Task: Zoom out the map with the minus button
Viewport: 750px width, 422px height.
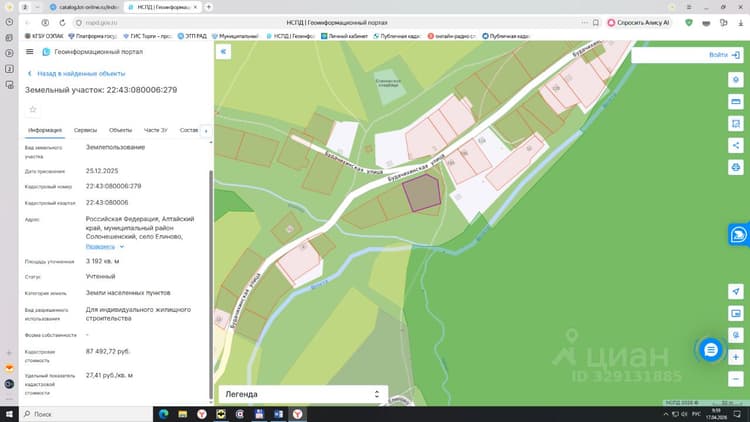Action: pos(736,379)
